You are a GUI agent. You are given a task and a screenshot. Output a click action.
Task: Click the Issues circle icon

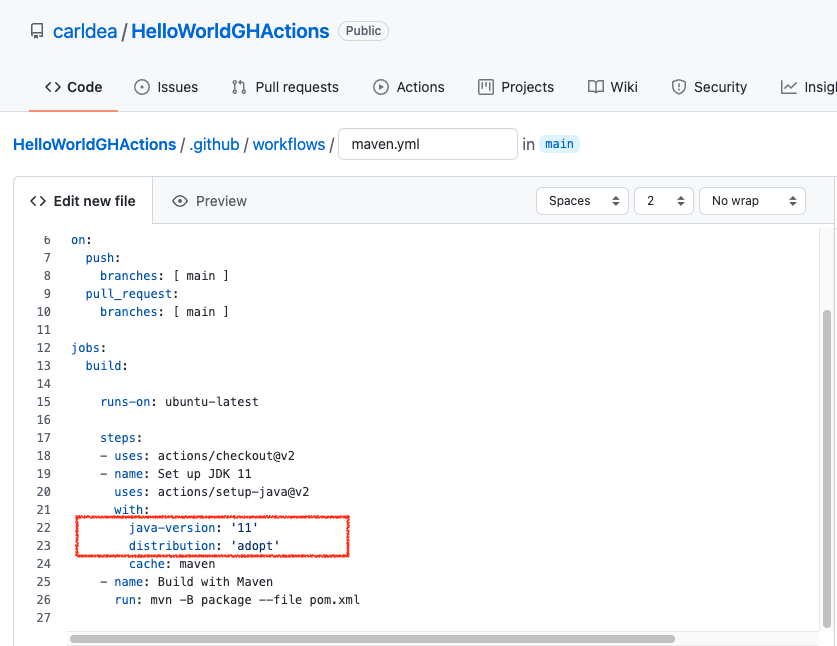142,87
